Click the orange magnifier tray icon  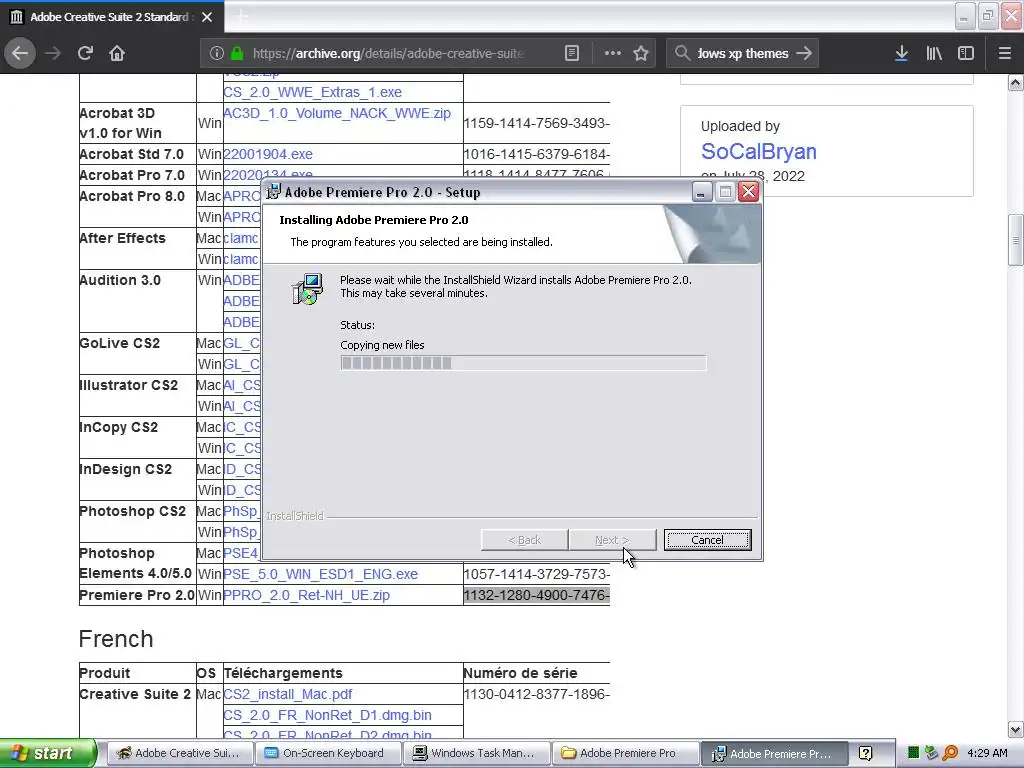[950, 753]
